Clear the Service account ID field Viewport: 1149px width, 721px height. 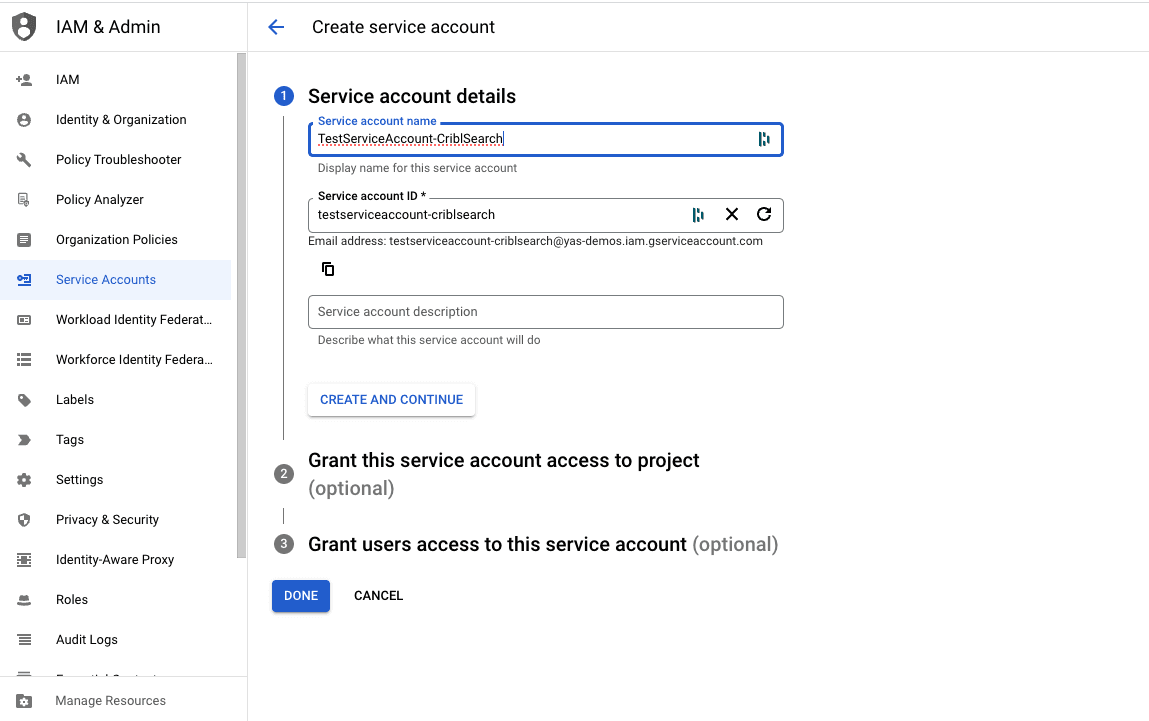[x=732, y=214]
